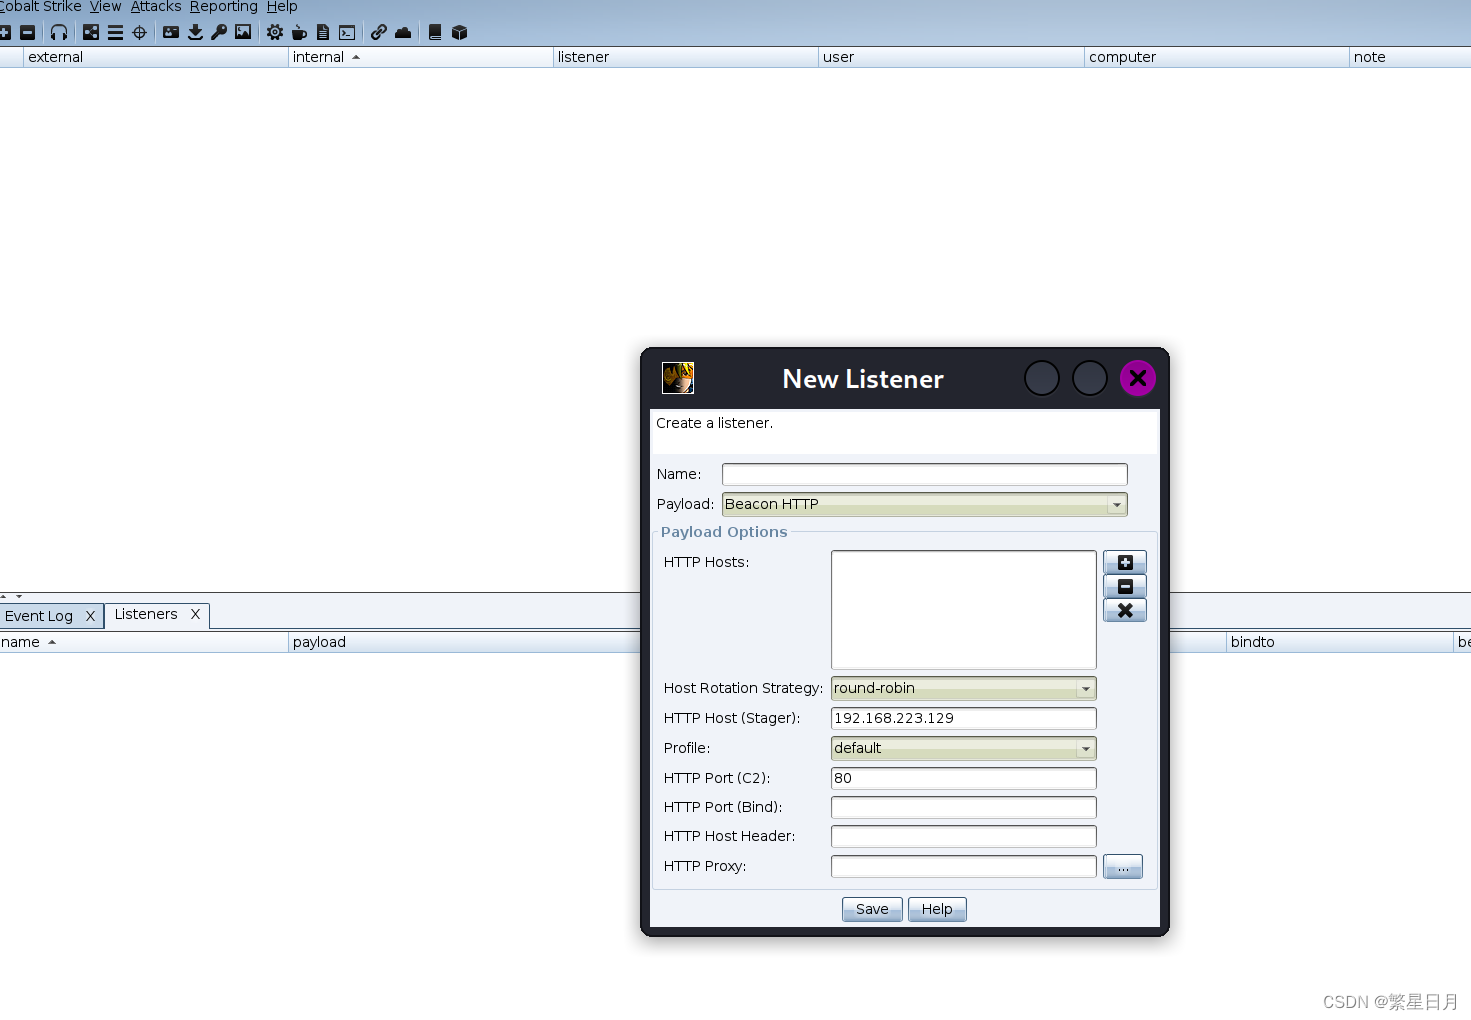This screenshot has width=1471, height=1020.
Task: Open downloaded files via download icon
Action: 195,33
